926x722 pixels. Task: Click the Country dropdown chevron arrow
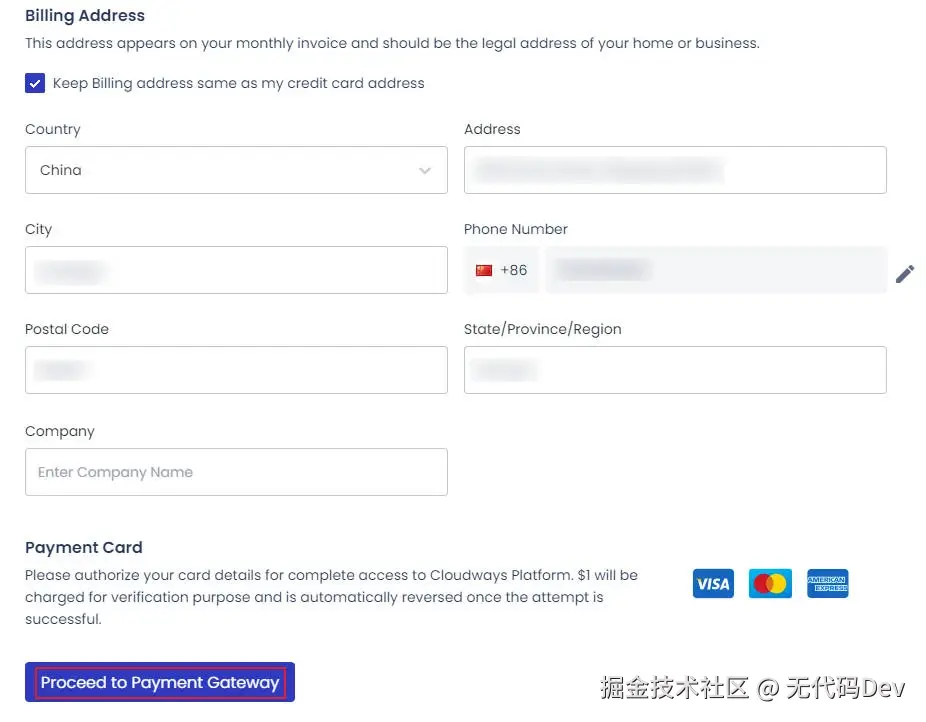(424, 170)
